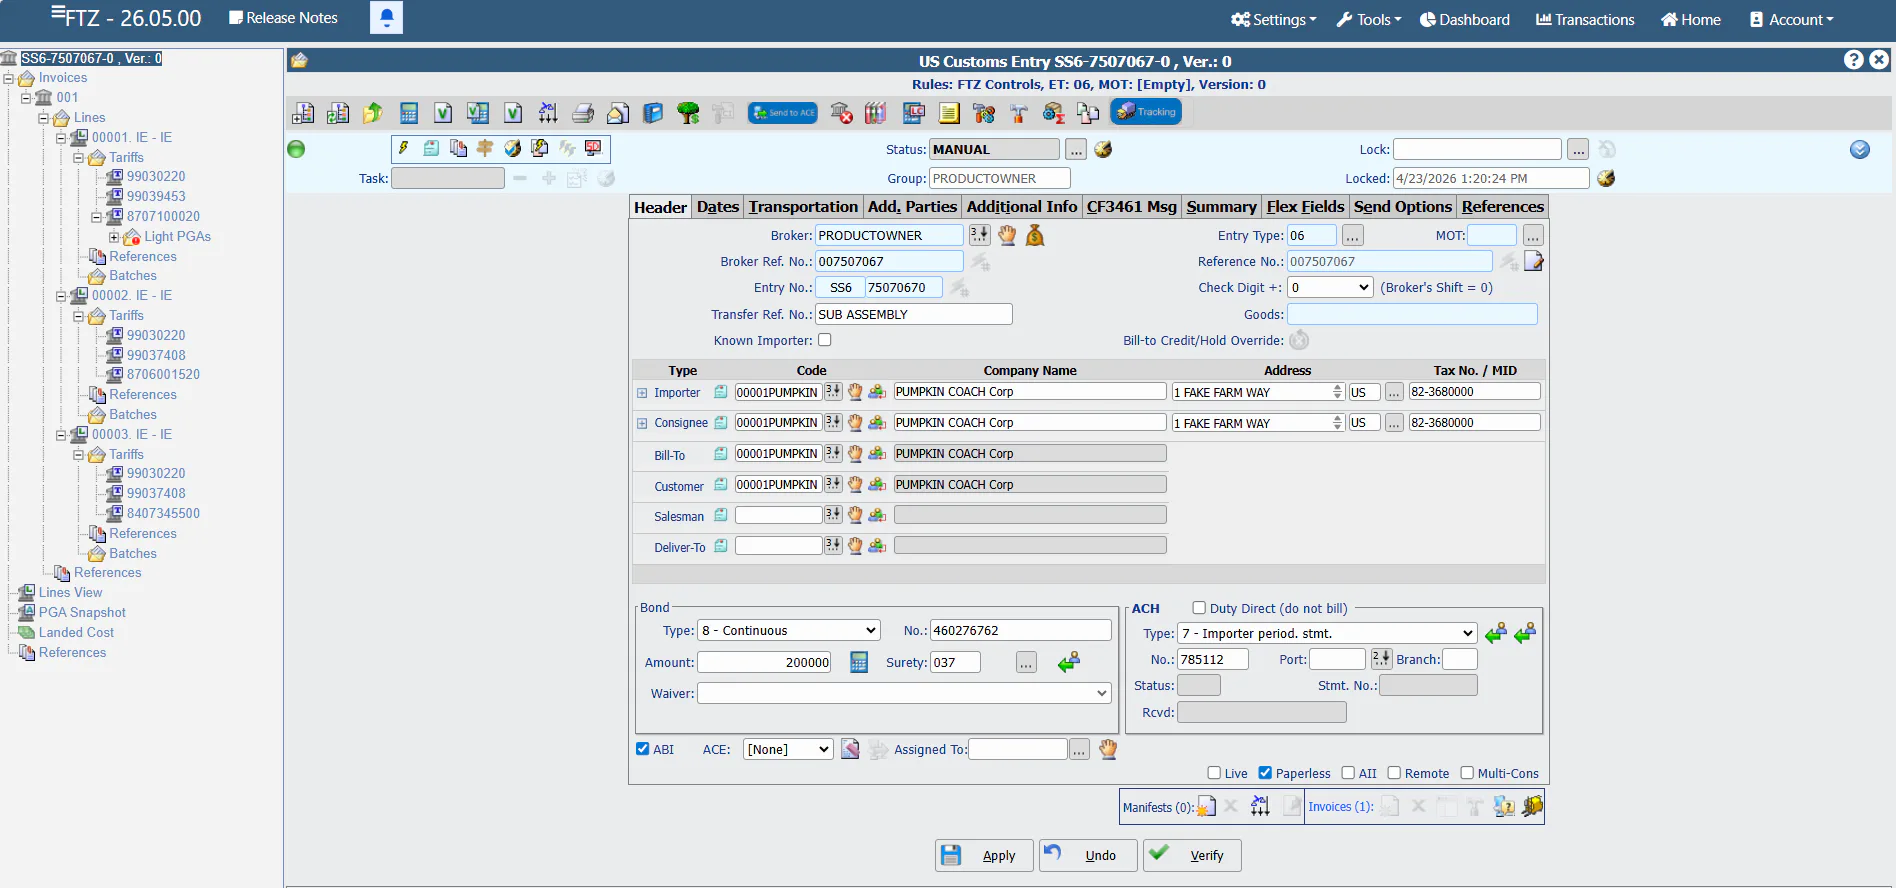
Task: Click the signpost icon in the task toolbar
Action: (x=485, y=148)
